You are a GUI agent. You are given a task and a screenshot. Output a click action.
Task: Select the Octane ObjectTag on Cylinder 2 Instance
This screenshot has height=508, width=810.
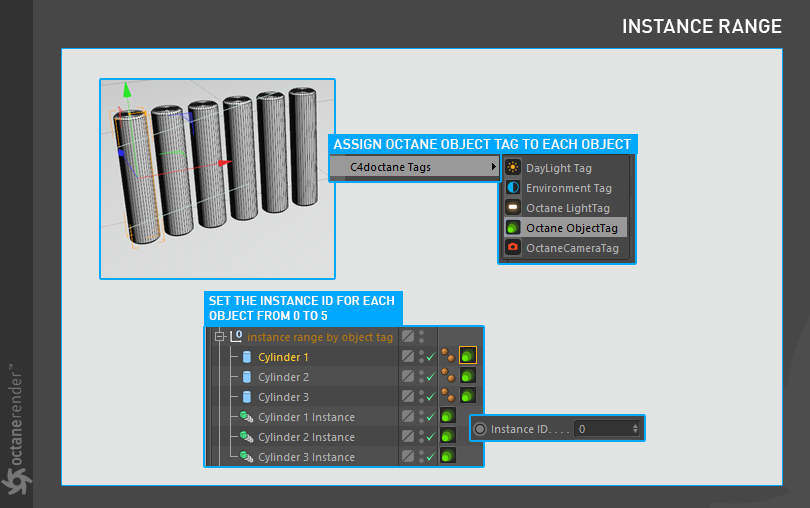[x=447, y=436]
